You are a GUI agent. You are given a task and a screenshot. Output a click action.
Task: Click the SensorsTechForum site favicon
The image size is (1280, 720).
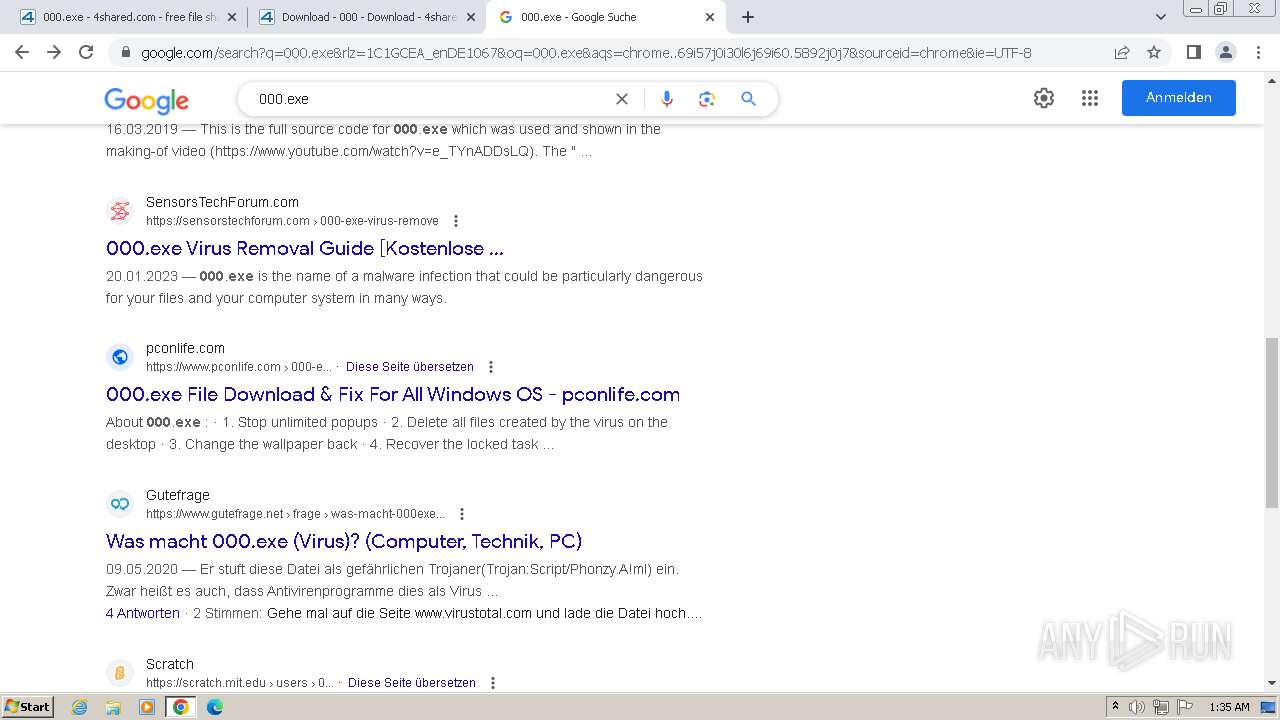[x=120, y=211]
